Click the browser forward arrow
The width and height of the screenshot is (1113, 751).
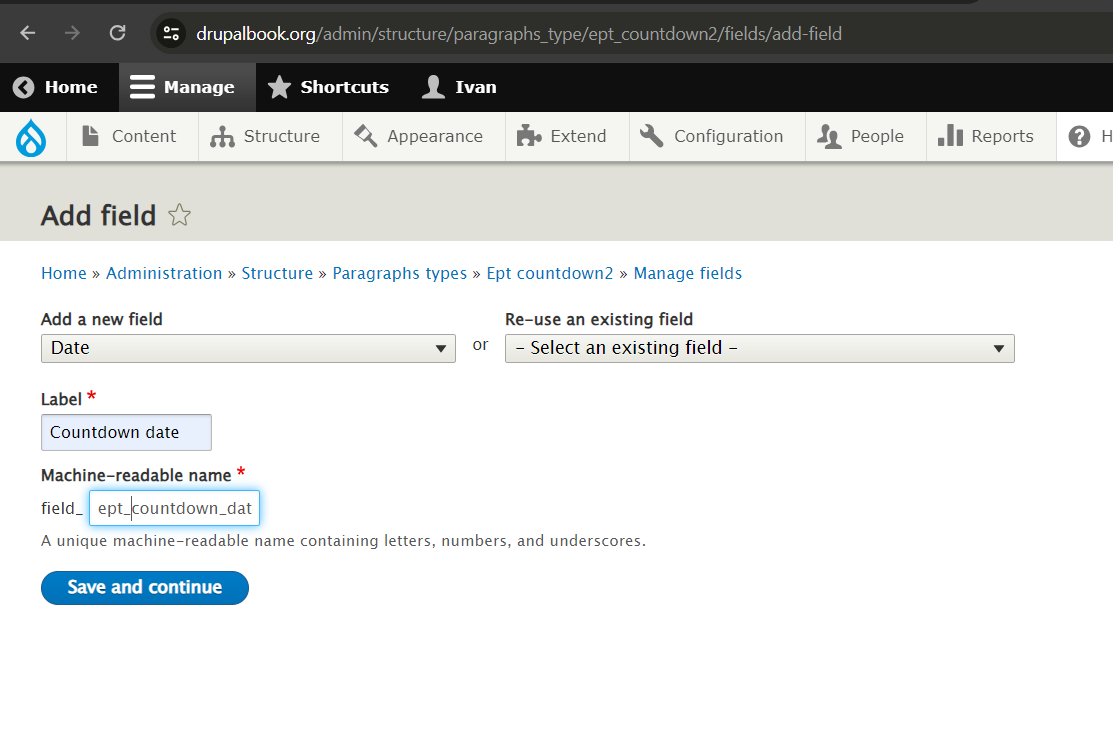(x=72, y=33)
